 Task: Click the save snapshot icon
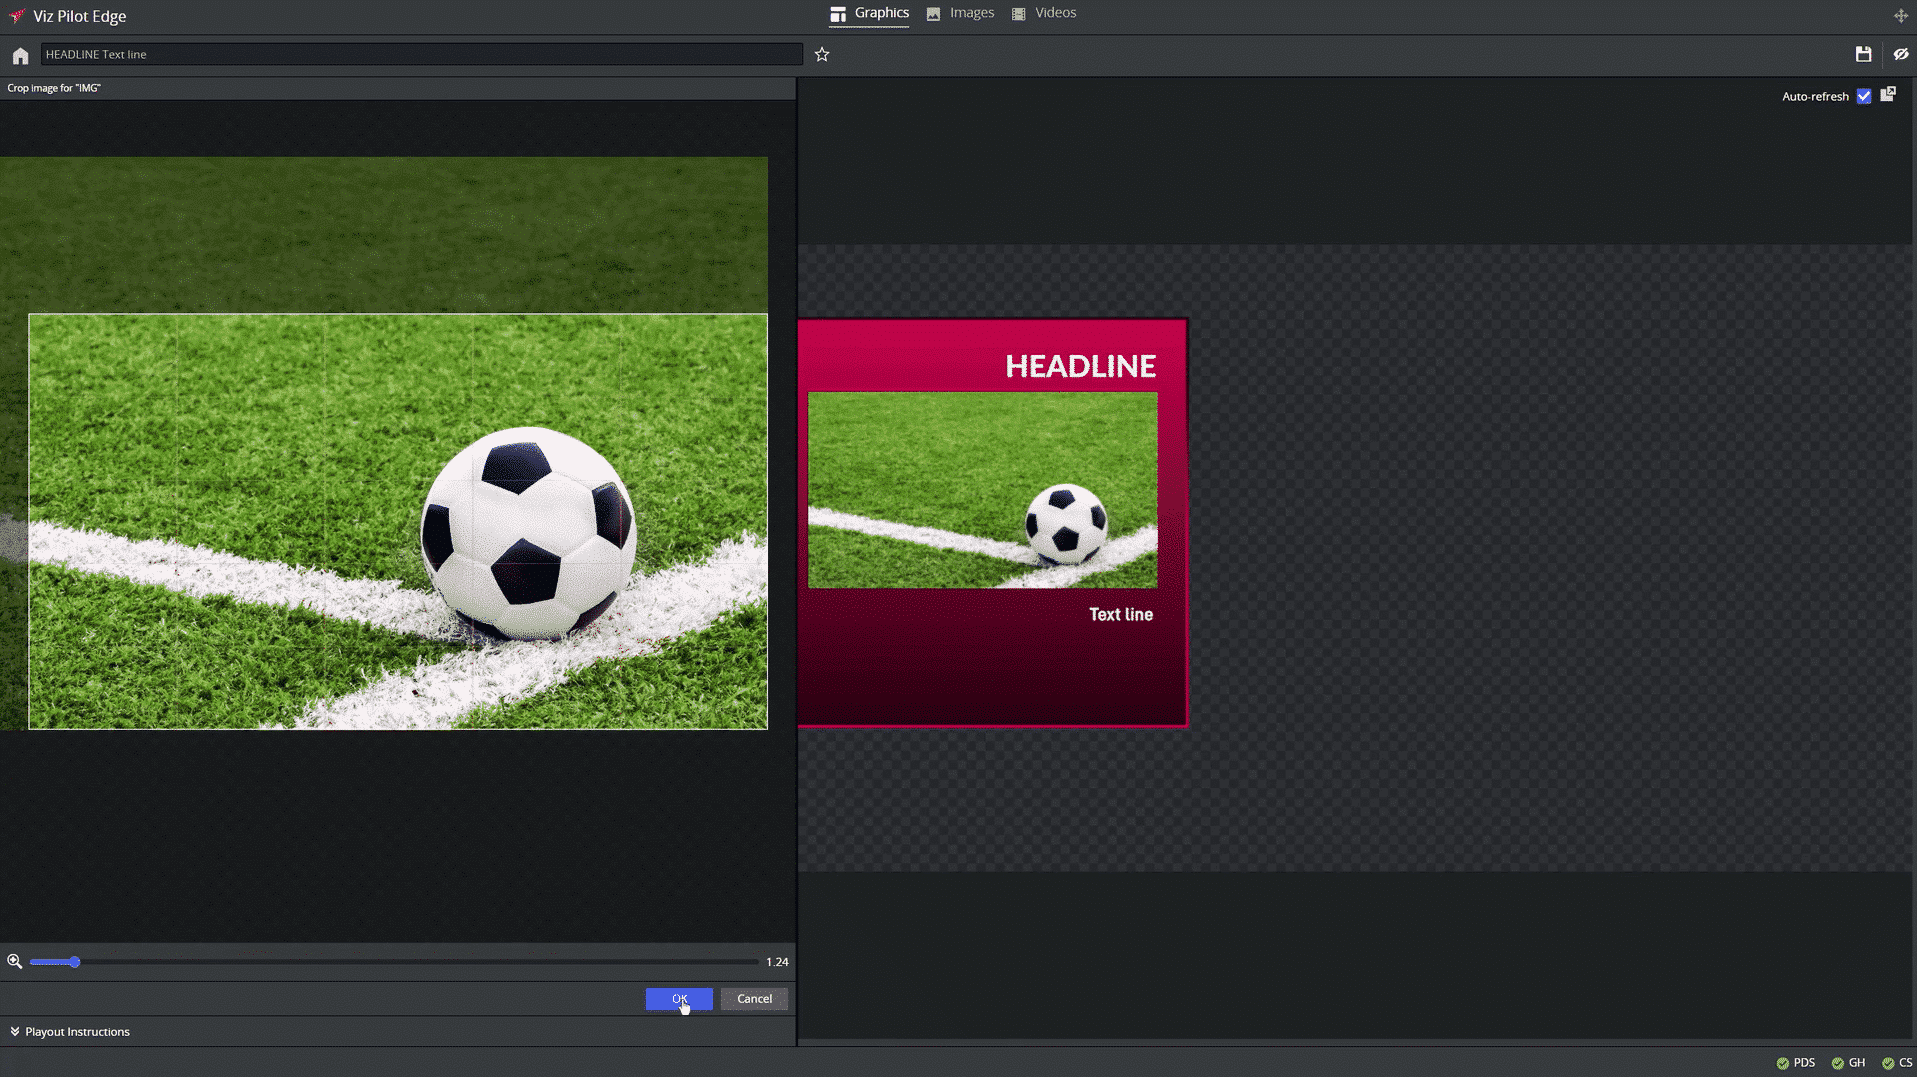[1863, 54]
